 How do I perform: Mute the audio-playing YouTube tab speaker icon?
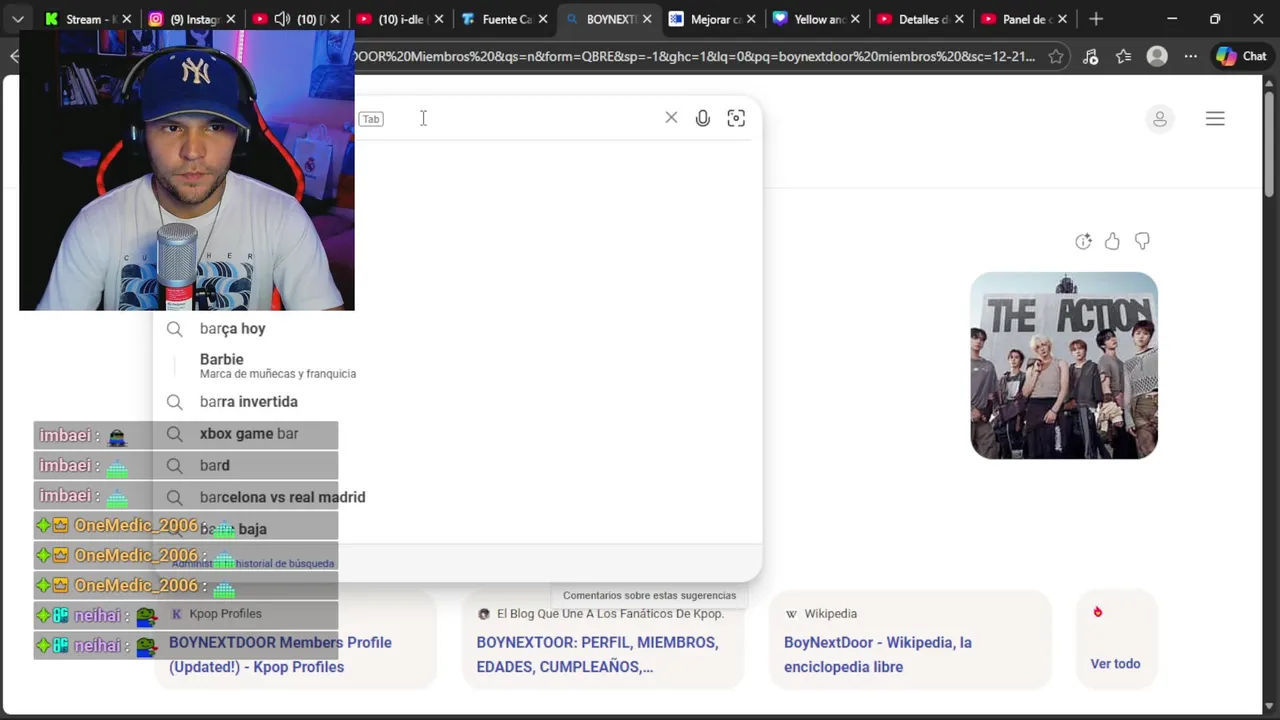pyautogui.click(x=282, y=19)
